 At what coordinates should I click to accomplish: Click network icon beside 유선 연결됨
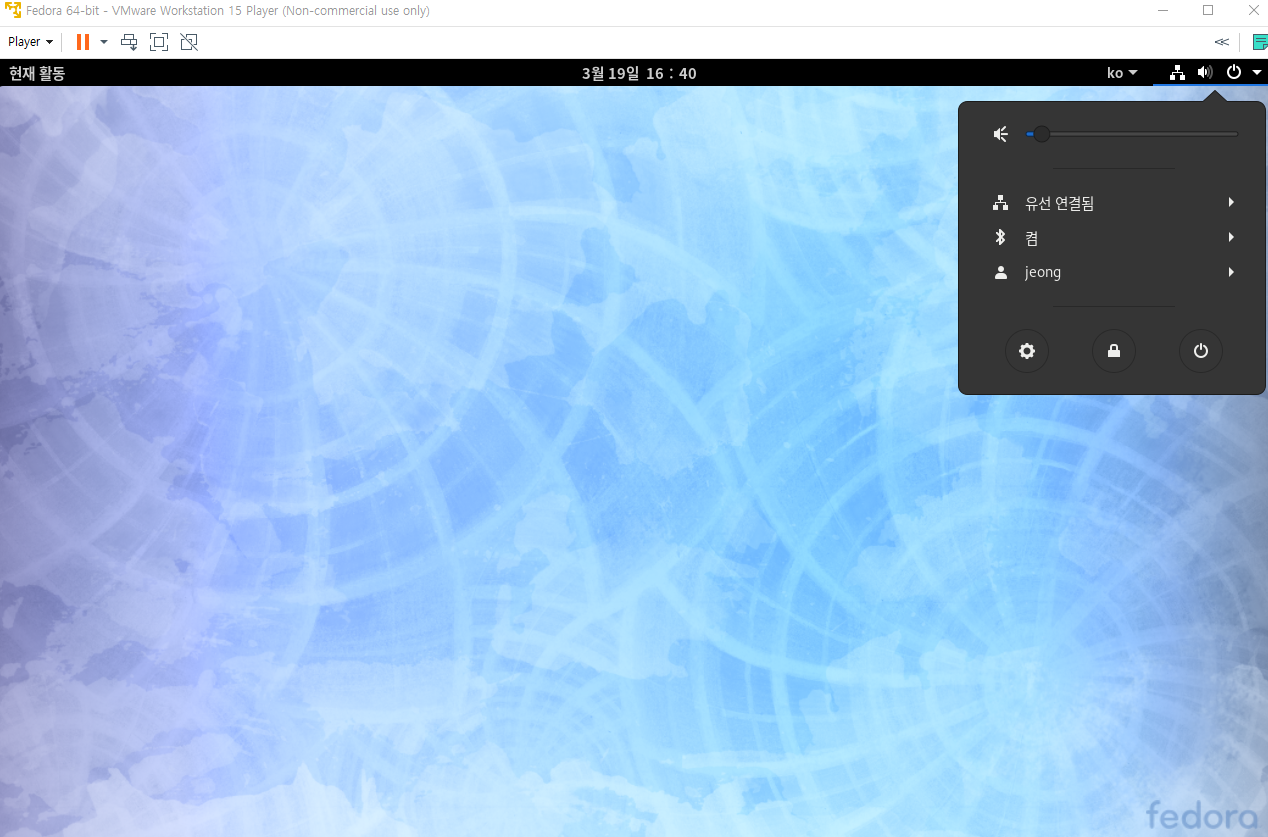(x=1000, y=203)
